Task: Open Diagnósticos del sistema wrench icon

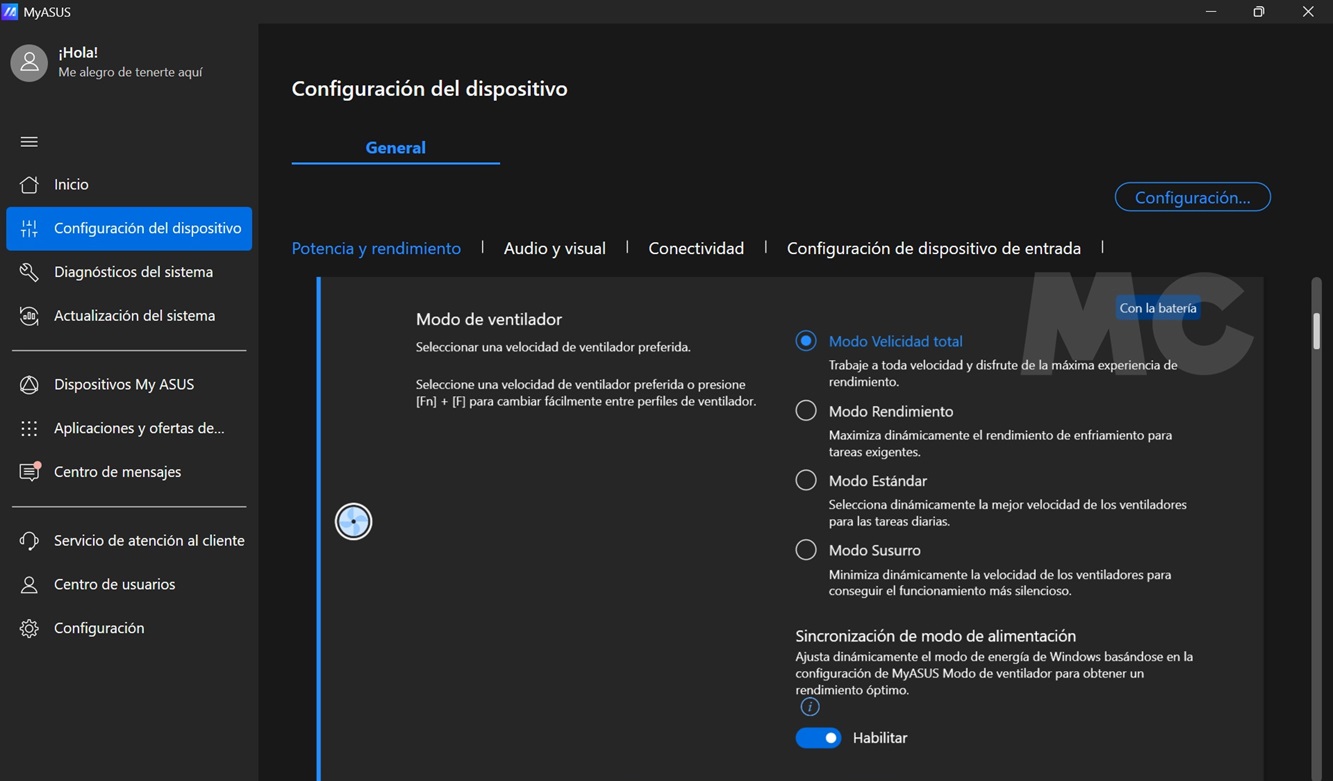Action: (29, 272)
